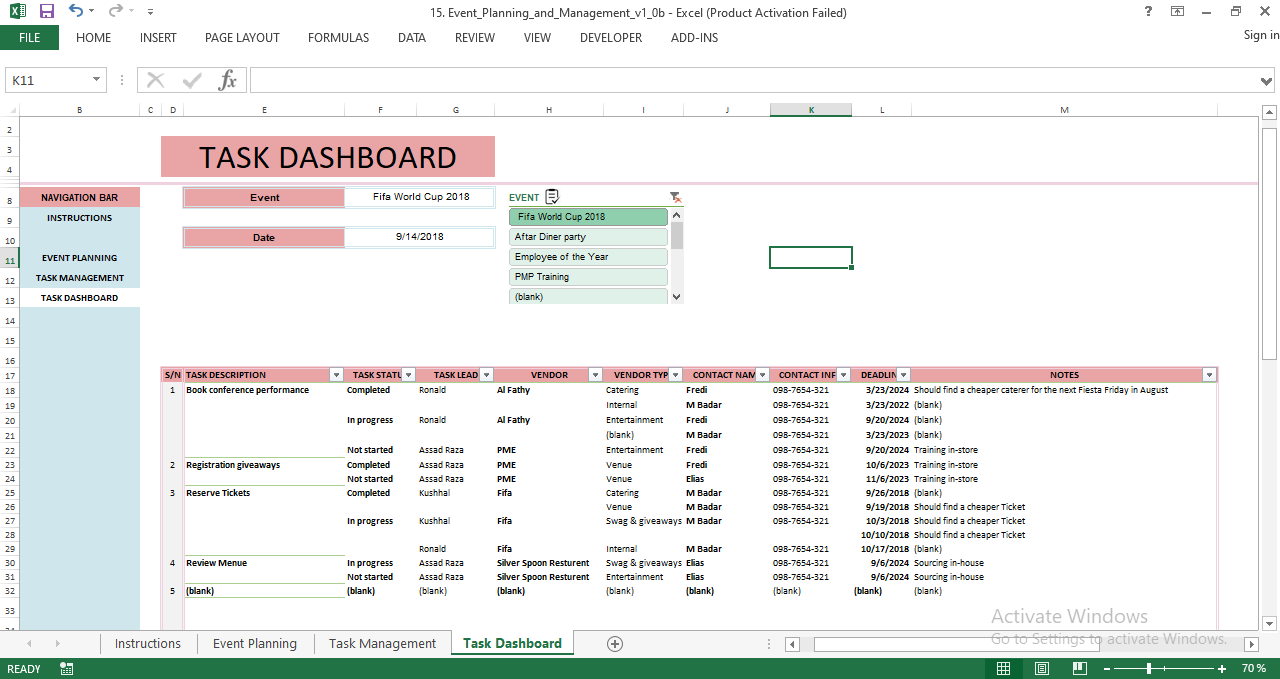Open Insert Function fx dialog
This screenshot has height=679, width=1280.
[228, 80]
